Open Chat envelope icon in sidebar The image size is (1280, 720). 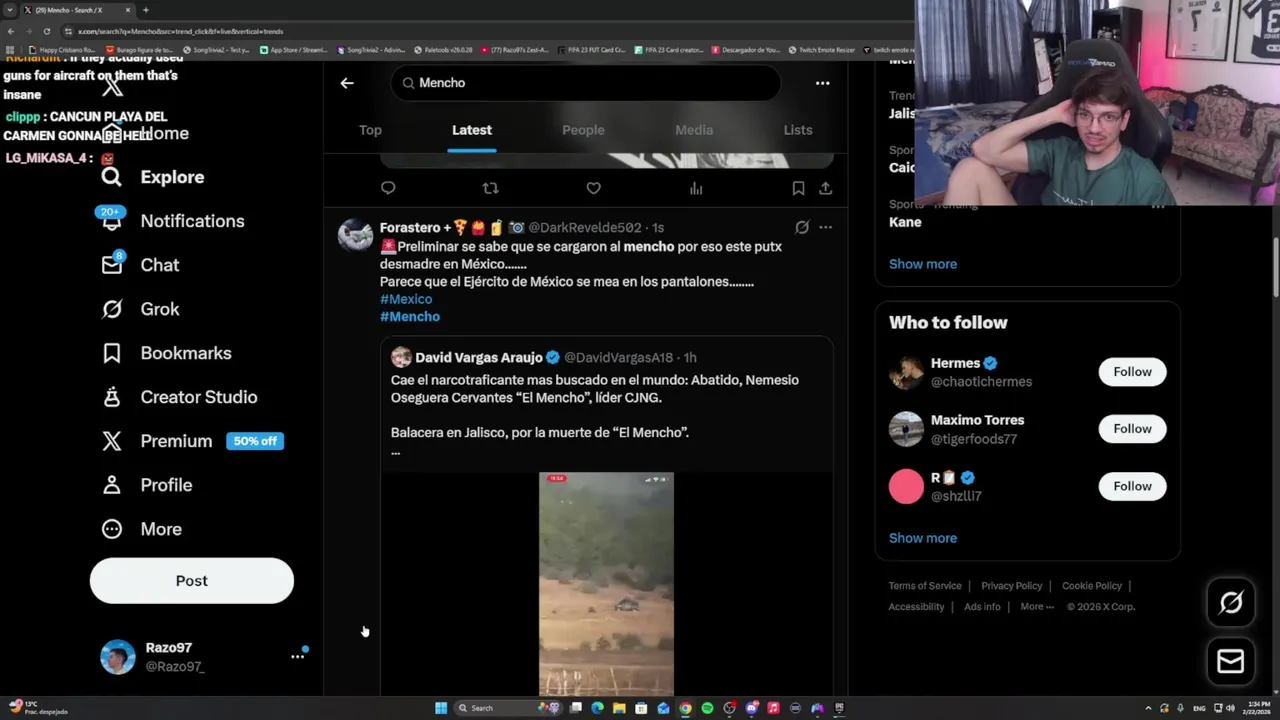point(112,265)
